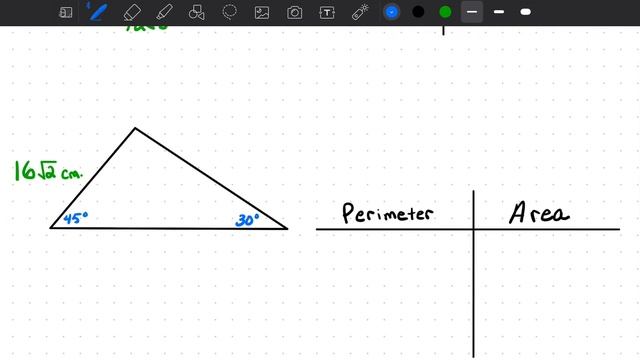Choose the selected blue pen color
The image size is (640, 360).
click(391, 12)
